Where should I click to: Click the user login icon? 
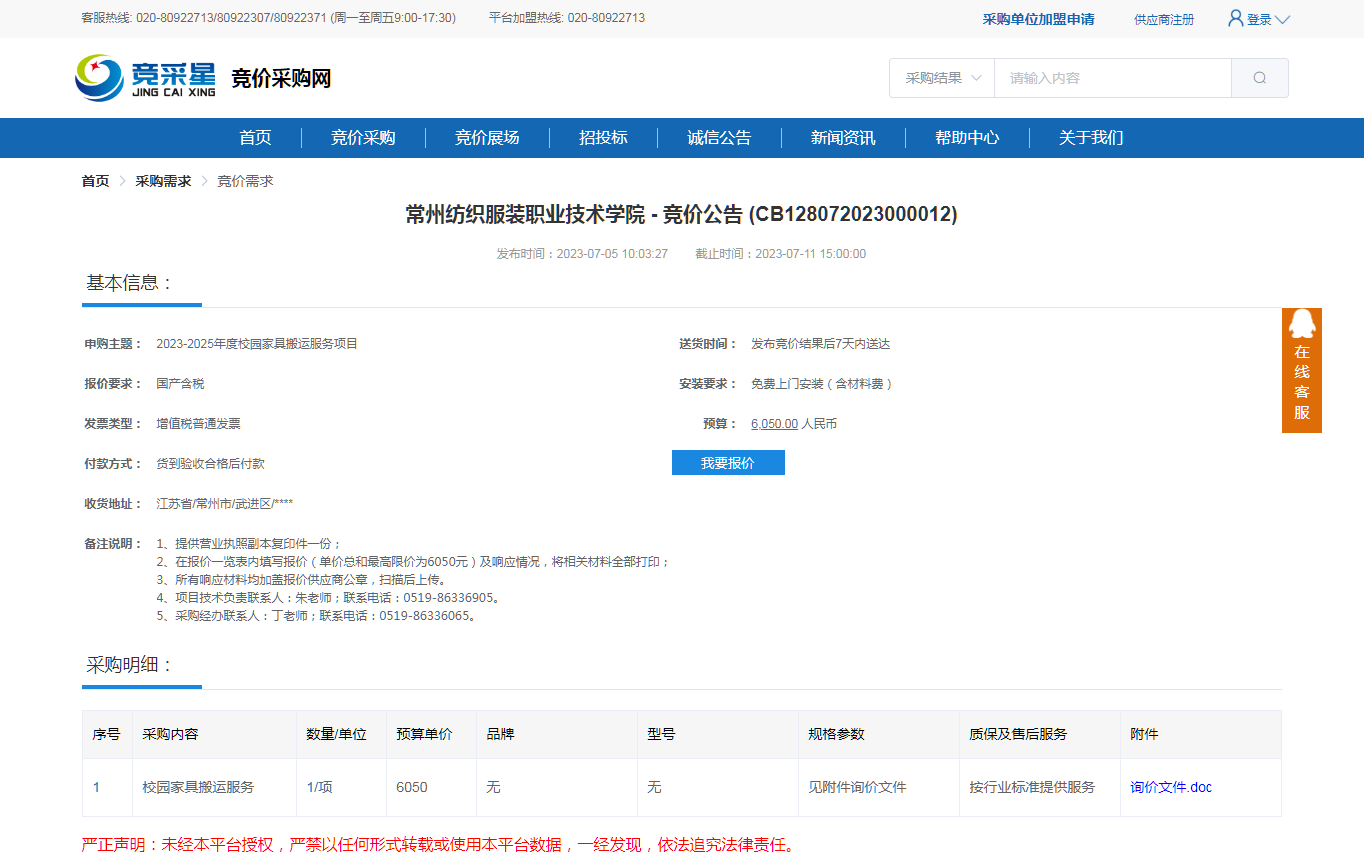pyautogui.click(x=1235, y=19)
